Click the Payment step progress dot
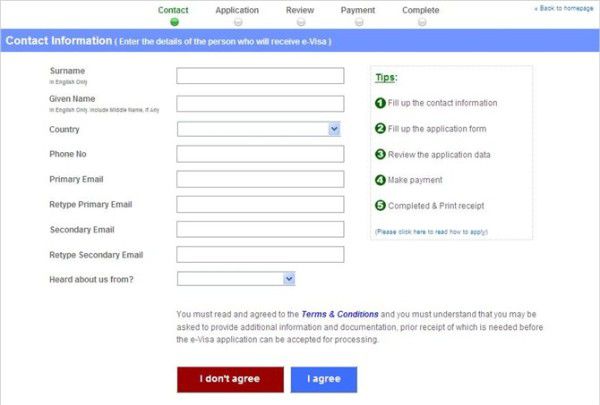The height and width of the screenshot is (405, 600). [358, 21]
